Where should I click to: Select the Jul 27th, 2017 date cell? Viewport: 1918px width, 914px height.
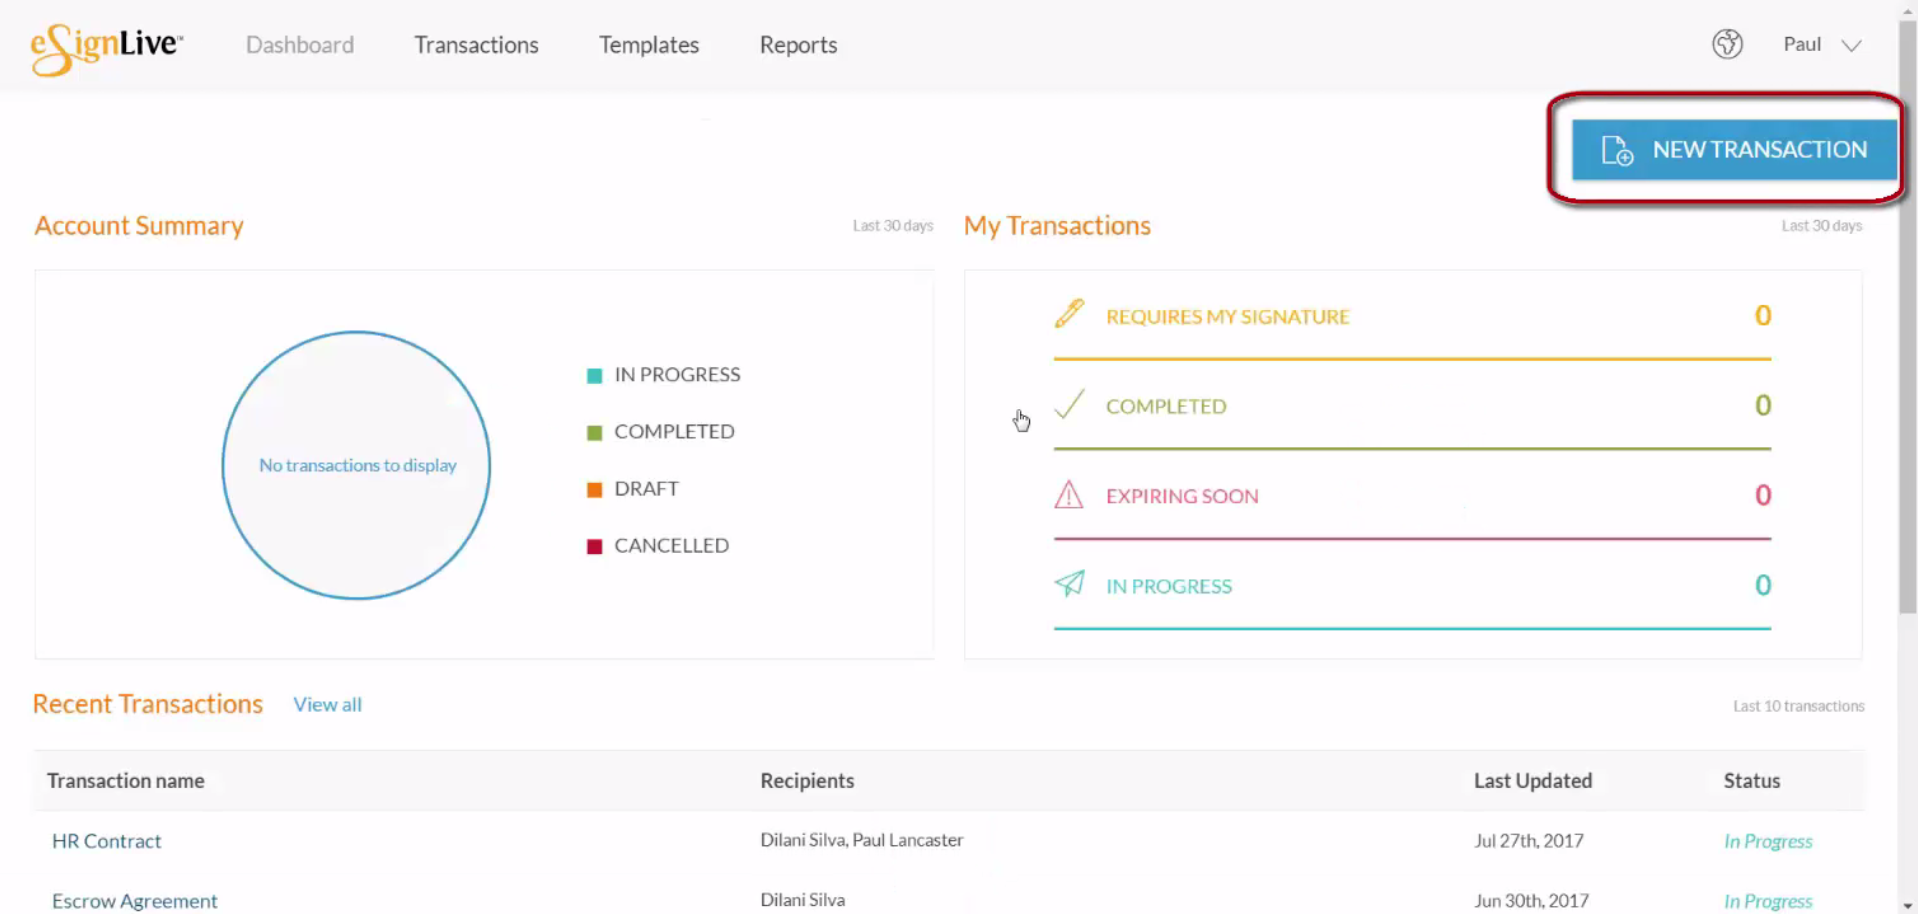point(1528,841)
